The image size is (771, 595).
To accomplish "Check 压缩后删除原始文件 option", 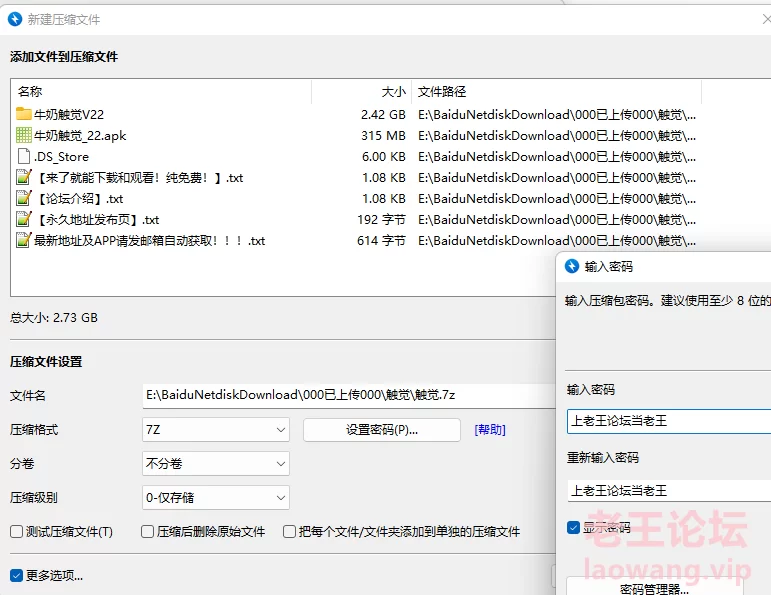I will (148, 532).
